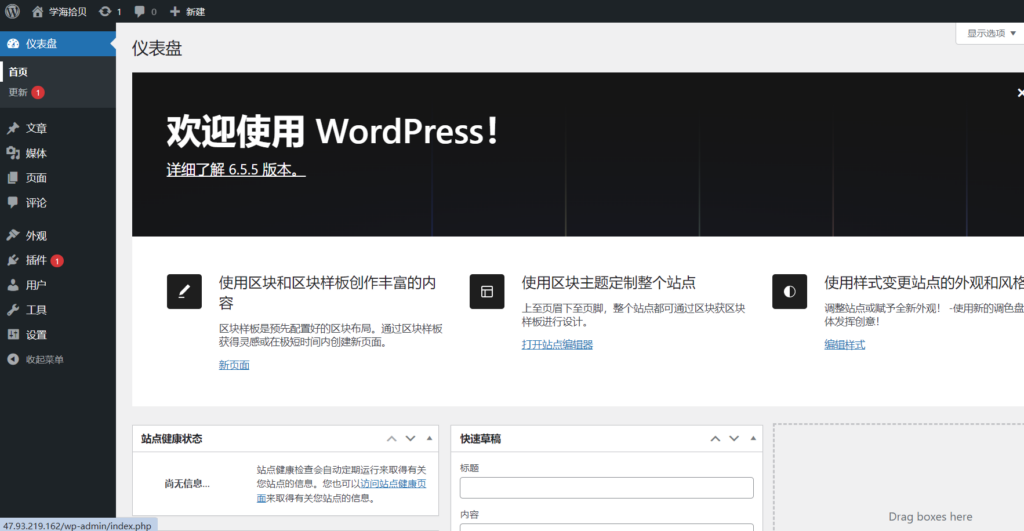
Task: Open the 设置 settings menu
Action: click(x=36, y=335)
